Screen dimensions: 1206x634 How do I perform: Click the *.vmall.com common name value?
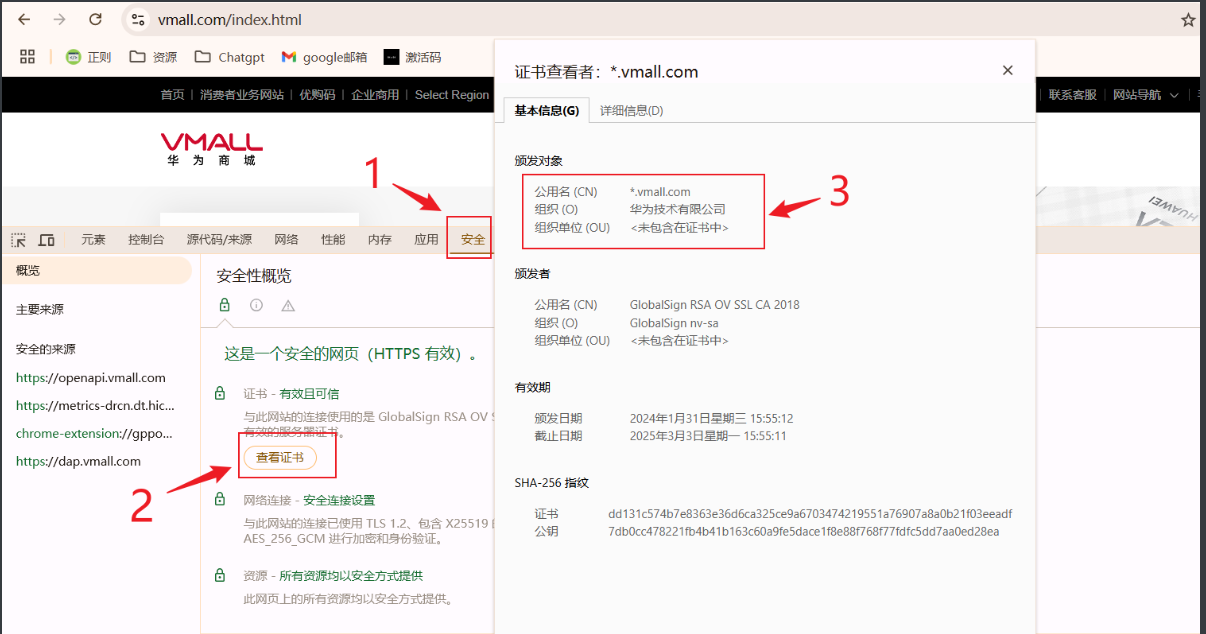coord(660,192)
